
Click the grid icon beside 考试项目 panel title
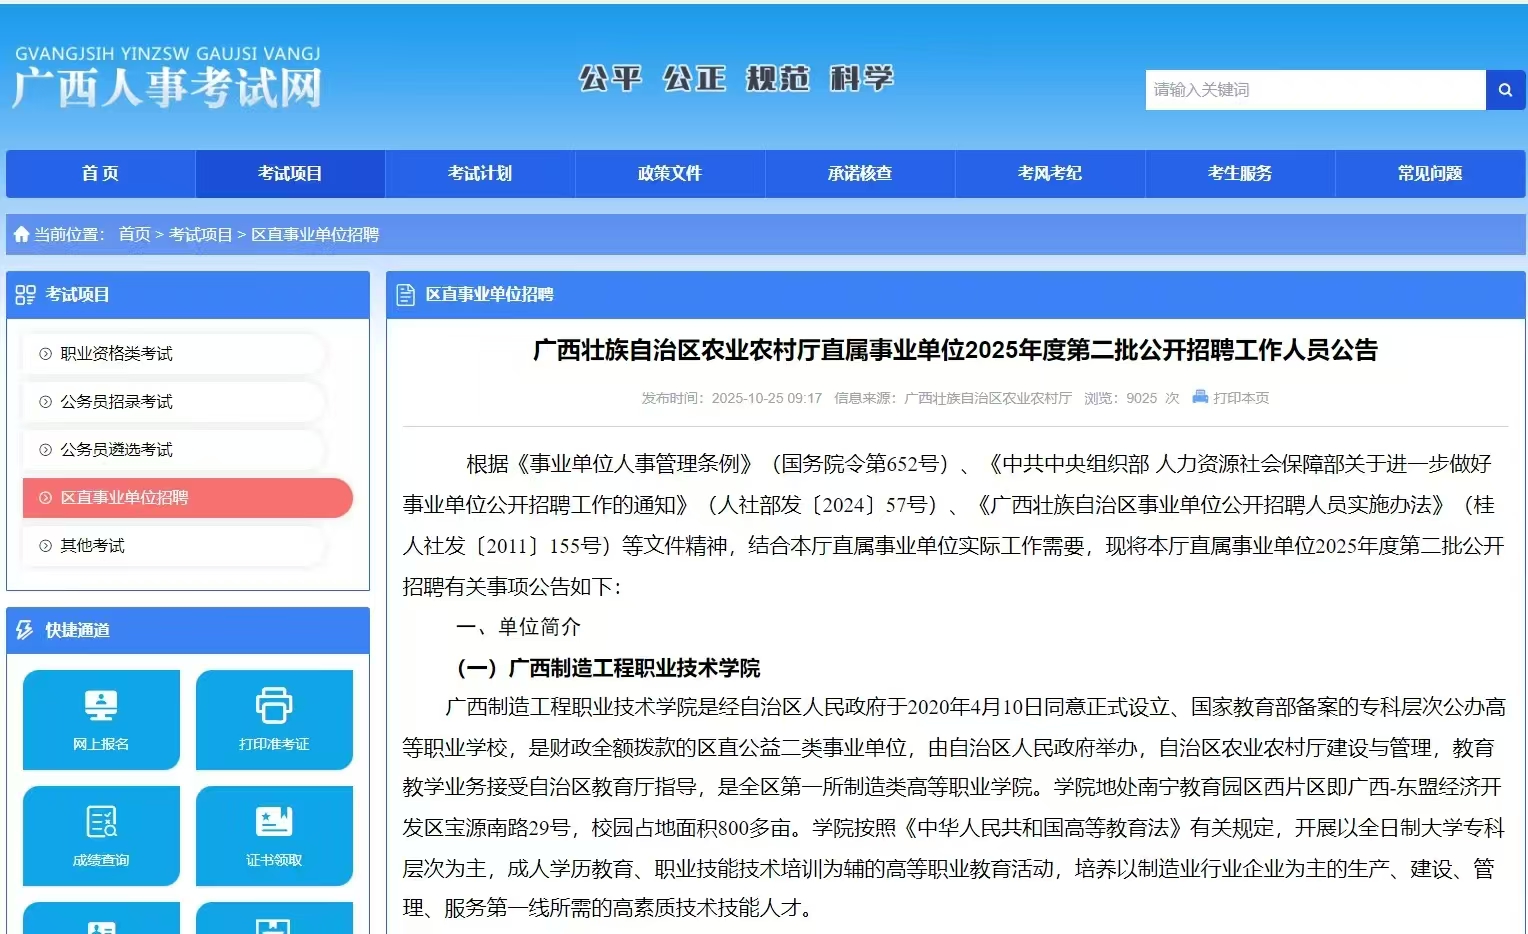point(24,294)
